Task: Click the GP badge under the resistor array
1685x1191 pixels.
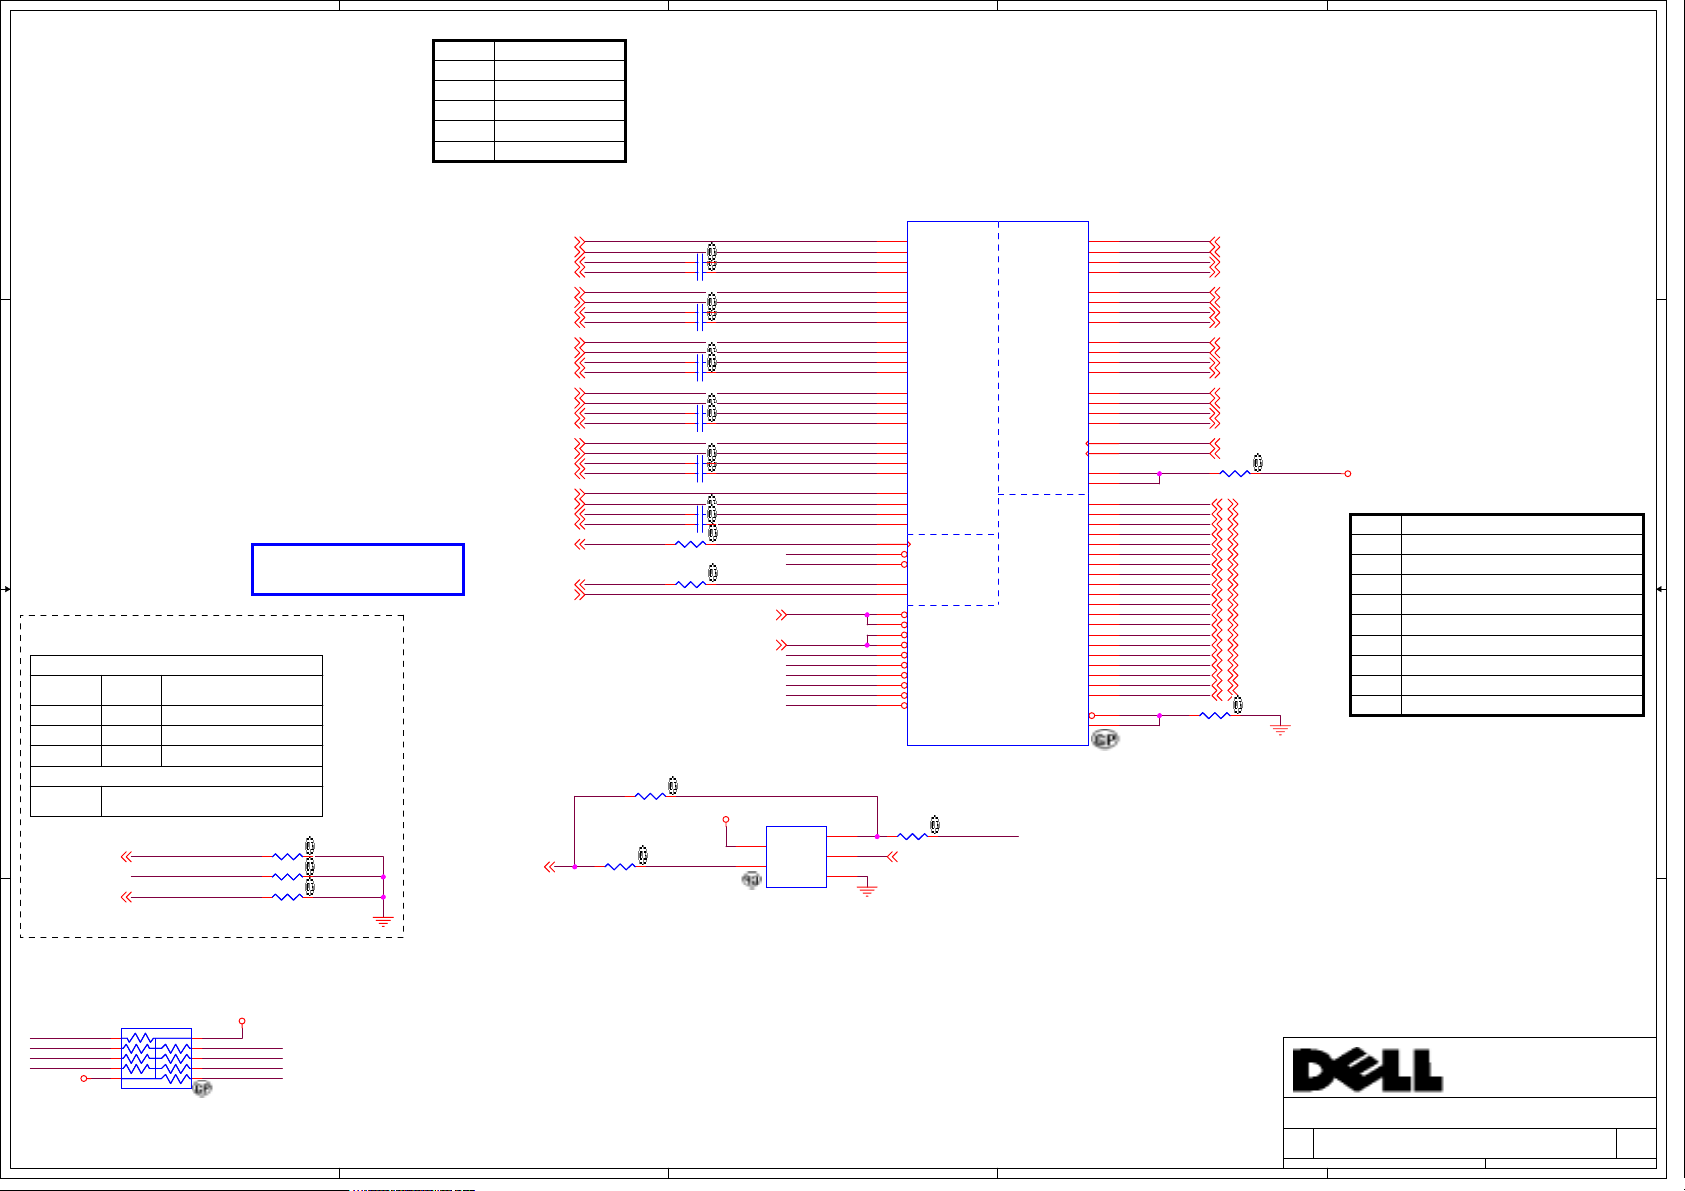Action: click(202, 1089)
